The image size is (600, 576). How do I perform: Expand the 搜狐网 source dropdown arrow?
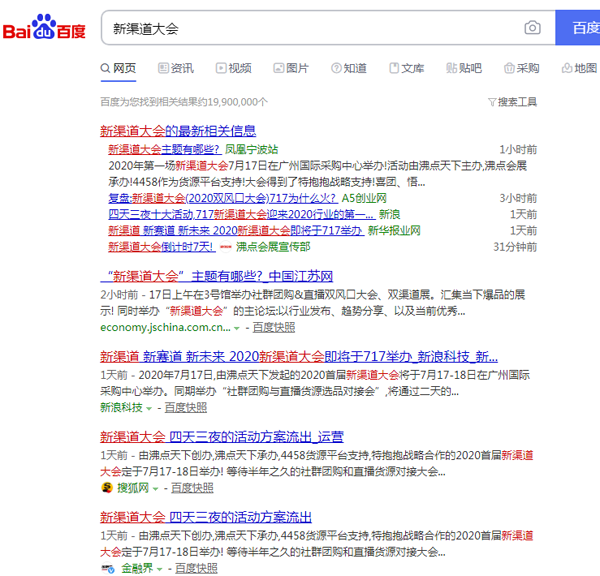(155, 489)
